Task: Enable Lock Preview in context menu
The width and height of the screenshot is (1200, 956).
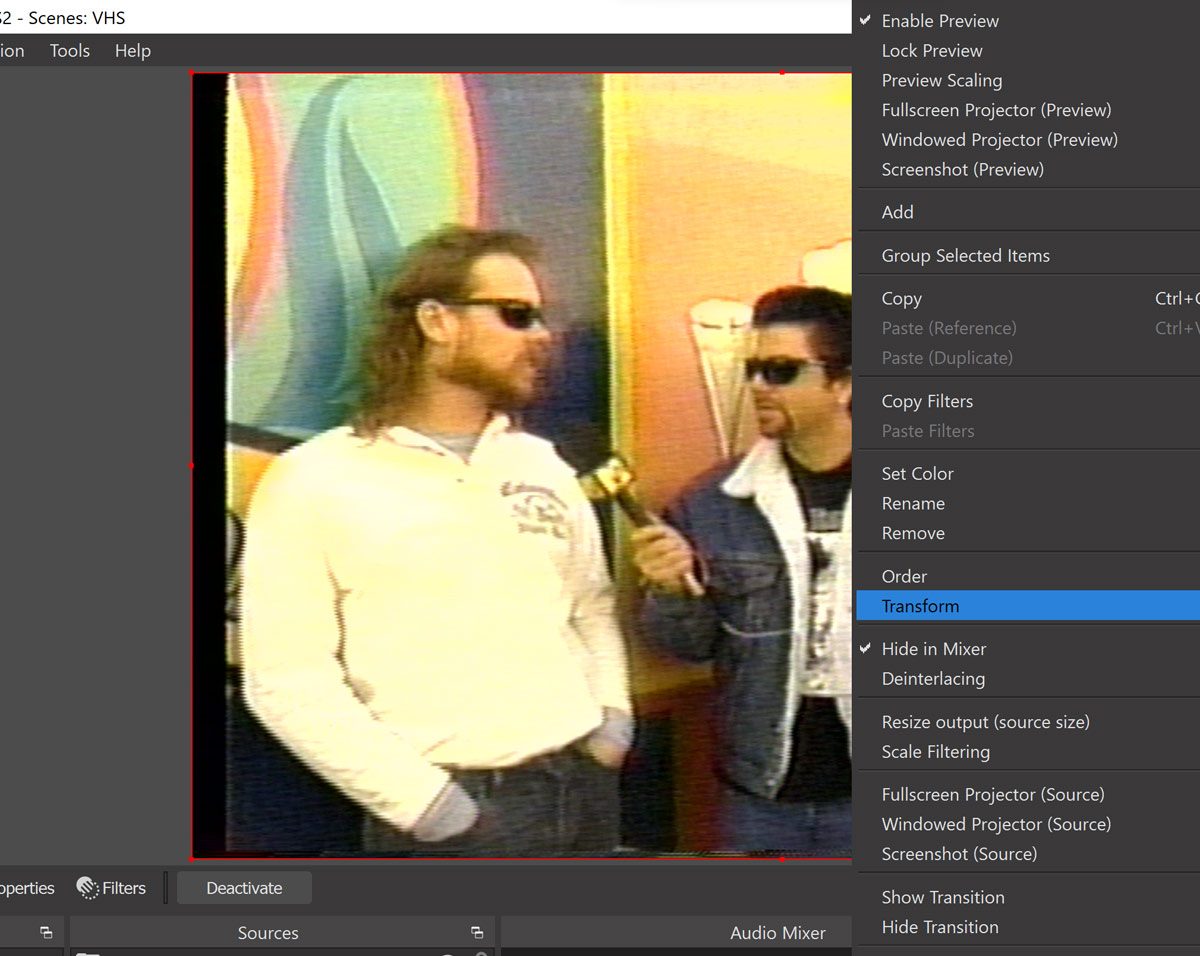Action: 931,51
